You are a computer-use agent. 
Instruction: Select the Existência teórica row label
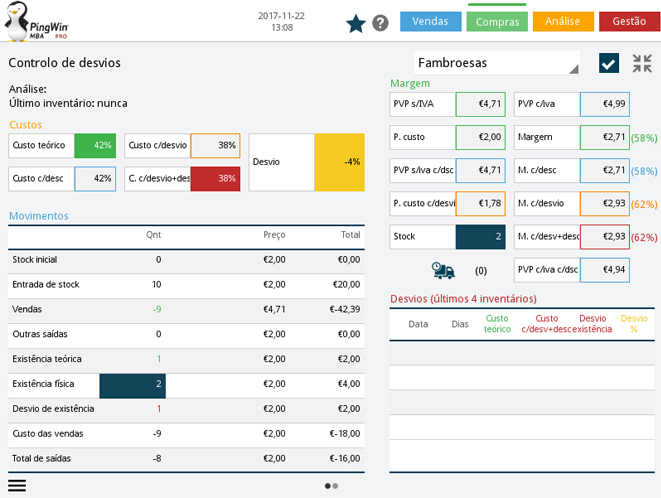(47, 359)
